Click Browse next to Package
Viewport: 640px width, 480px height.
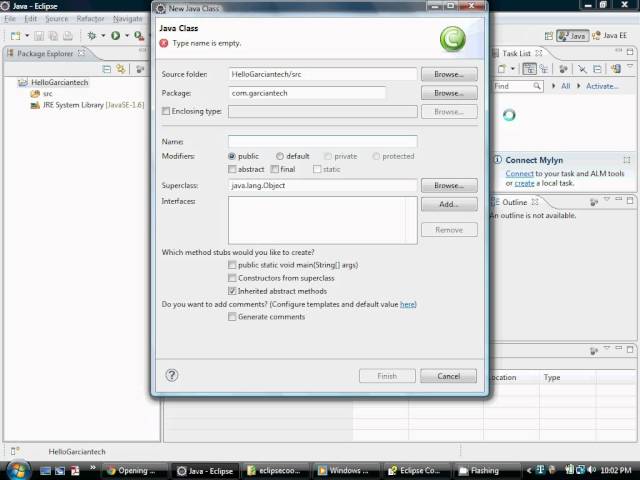[x=449, y=93]
